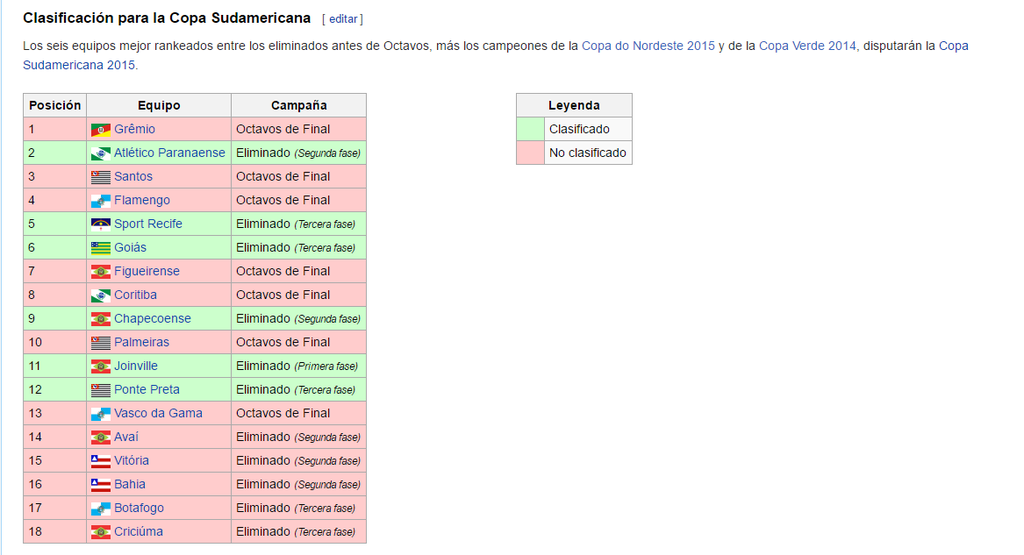The width and height of the screenshot is (1024, 555).
Task: Select the 'No clasificado' legend label
Action: pos(588,153)
